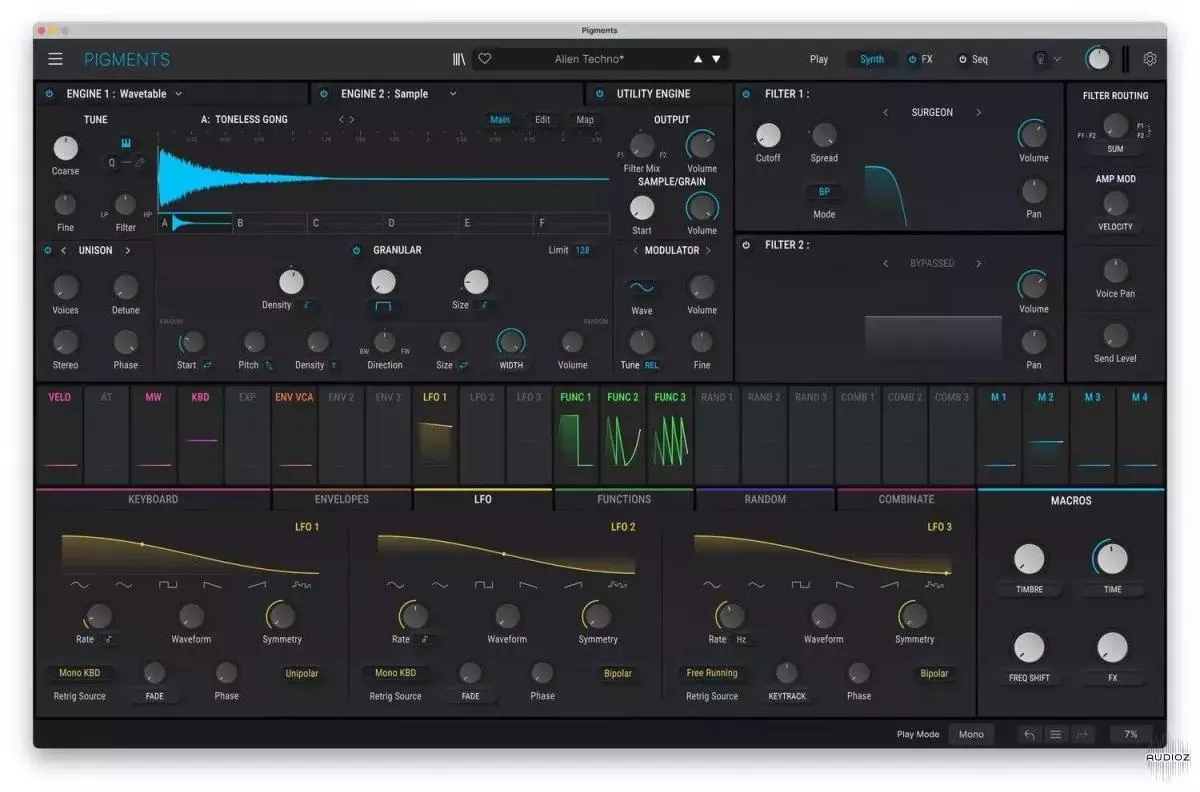Switch to previous Filter 2 type arrow
This screenshot has width=1200, height=792.
(886, 263)
